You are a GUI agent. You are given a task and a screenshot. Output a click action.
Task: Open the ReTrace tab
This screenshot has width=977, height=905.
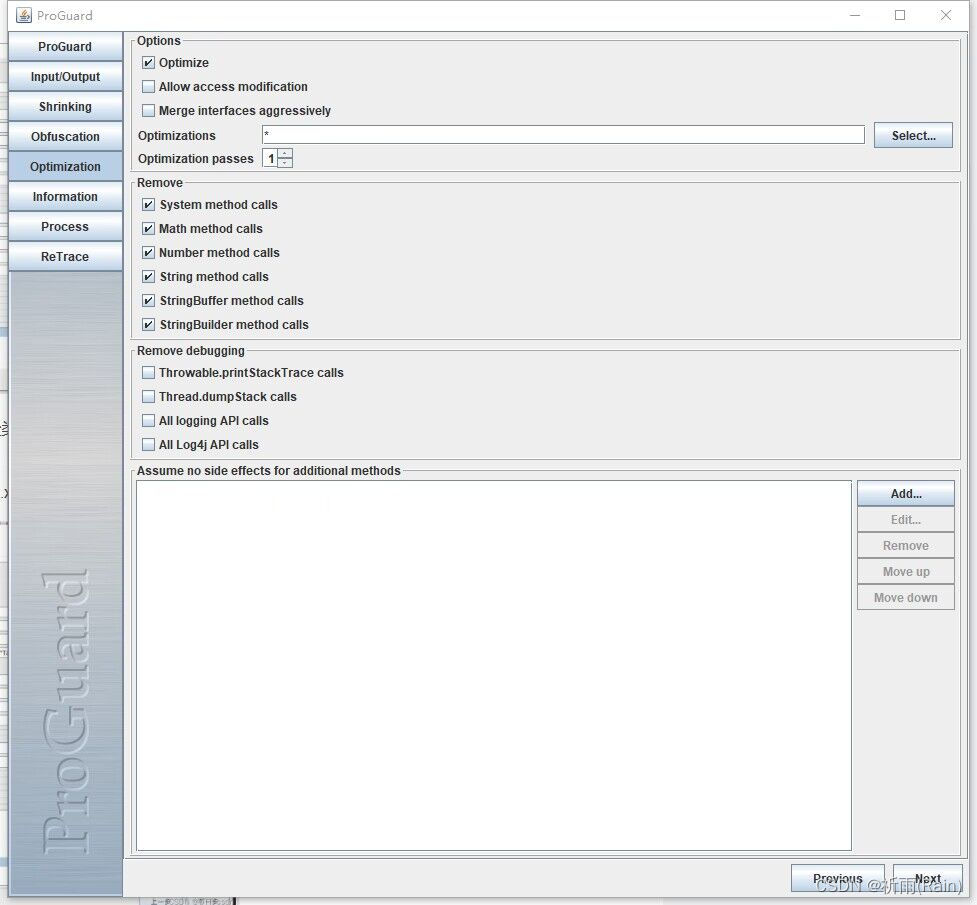coord(65,256)
